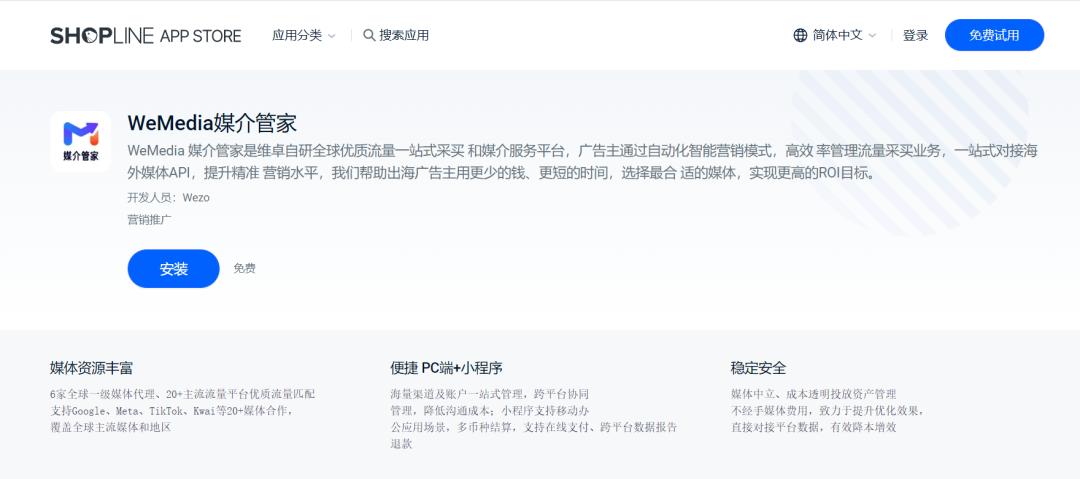The width and height of the screenshot is (1080, 479).
Task: Click the line 覆盖全球主流媒体和地区
Action: click(110, 427)
